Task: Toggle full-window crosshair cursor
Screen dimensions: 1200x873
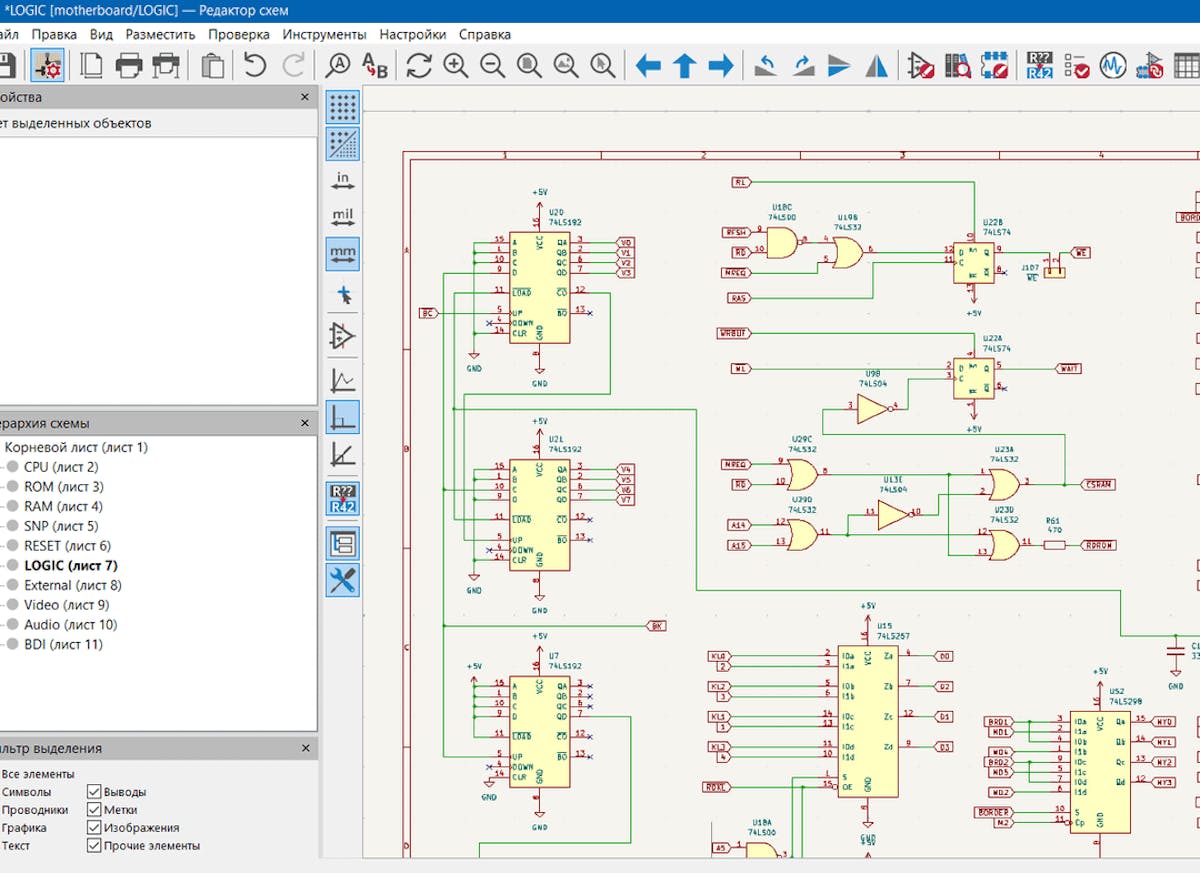Action: (x=343, y=295)
